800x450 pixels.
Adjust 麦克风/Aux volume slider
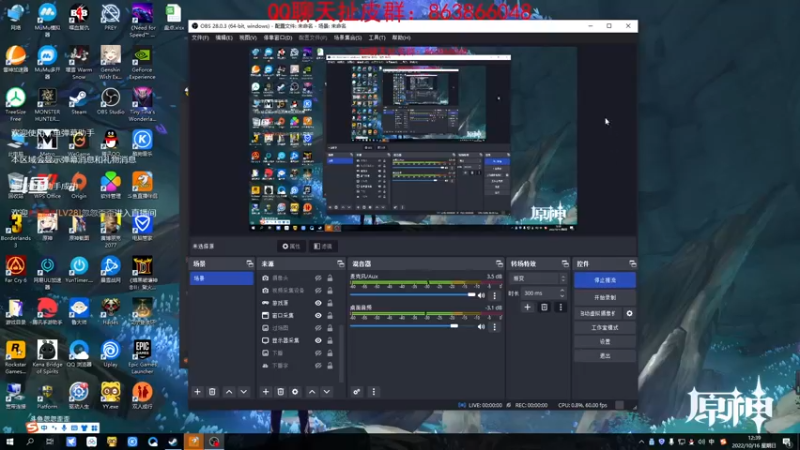tap(413, 295)
